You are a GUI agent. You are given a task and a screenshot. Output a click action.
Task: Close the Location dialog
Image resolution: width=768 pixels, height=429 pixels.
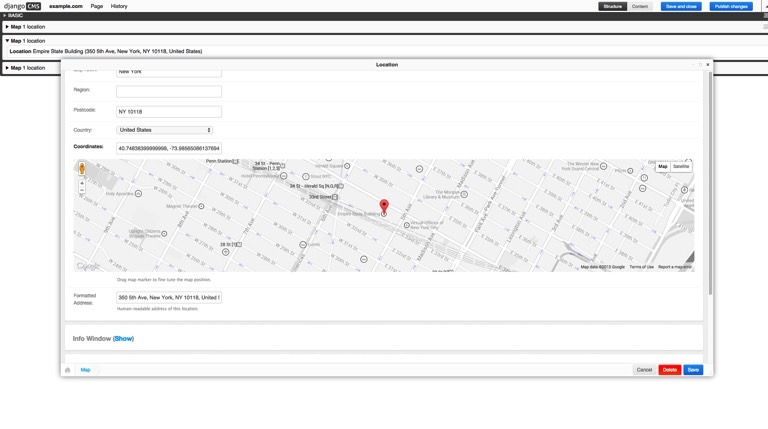[708, 65]
